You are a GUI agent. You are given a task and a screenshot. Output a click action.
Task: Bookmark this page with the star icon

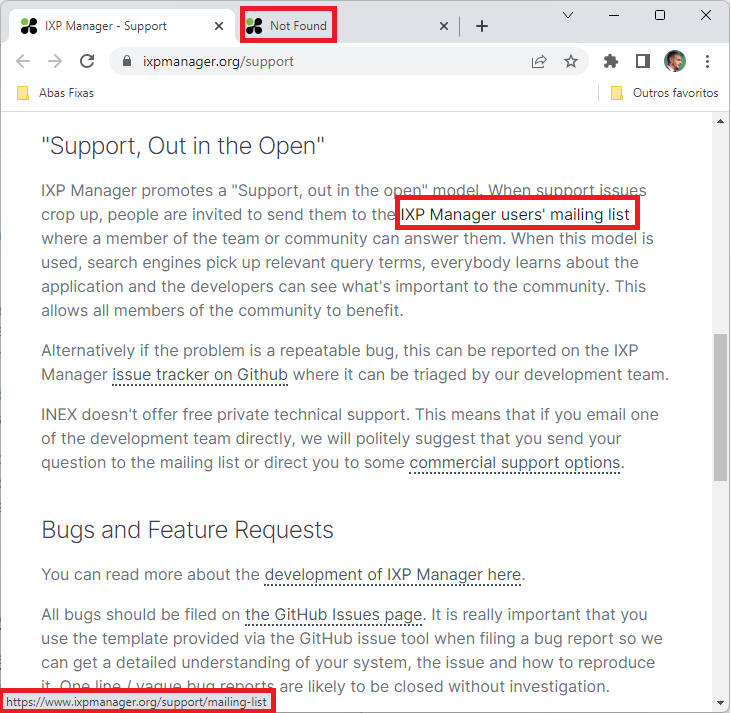(x=571, y=61)
